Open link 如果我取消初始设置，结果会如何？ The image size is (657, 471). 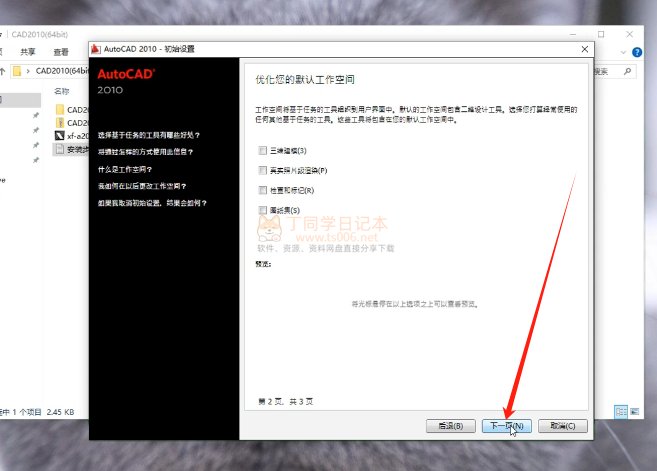(x=152, y=203)
